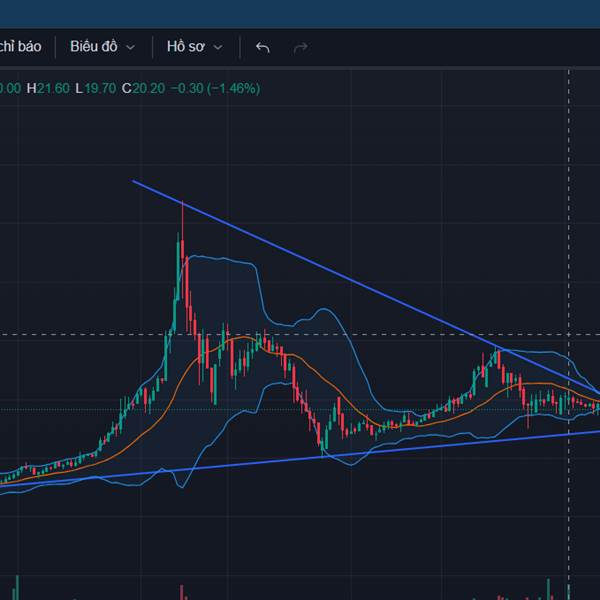The image size is (600, 600).
Task: Open the Chỉ báo indicators menu
Action: pos(20,47)
